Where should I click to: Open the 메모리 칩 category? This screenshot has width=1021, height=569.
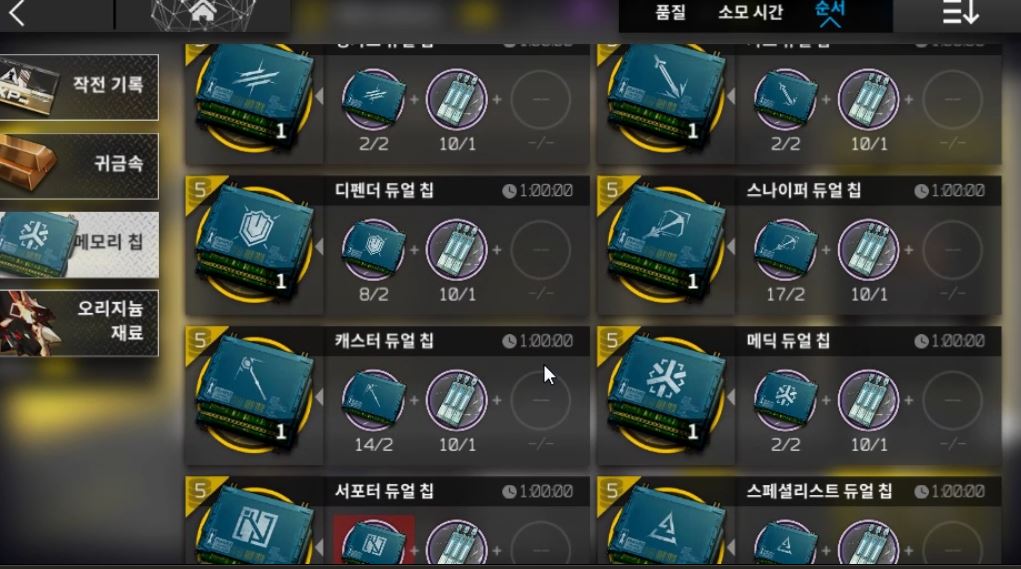[79, 244]
